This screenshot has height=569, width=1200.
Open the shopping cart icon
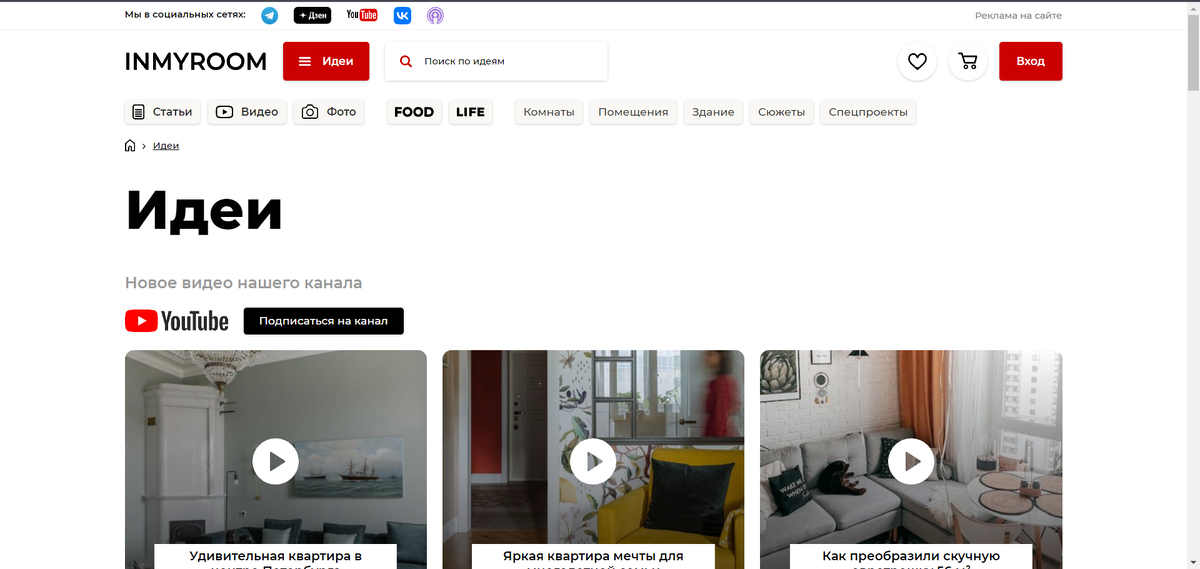[968, 61]
